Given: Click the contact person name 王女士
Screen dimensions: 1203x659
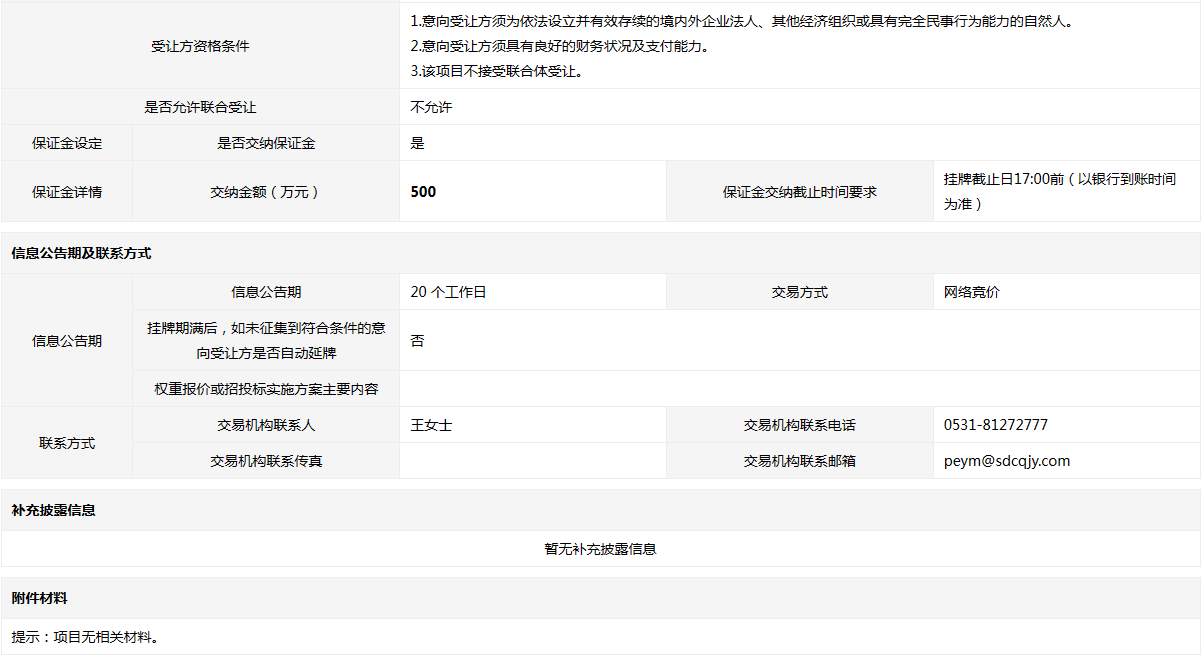Looking at the screenshot, I should coord(431,425).
